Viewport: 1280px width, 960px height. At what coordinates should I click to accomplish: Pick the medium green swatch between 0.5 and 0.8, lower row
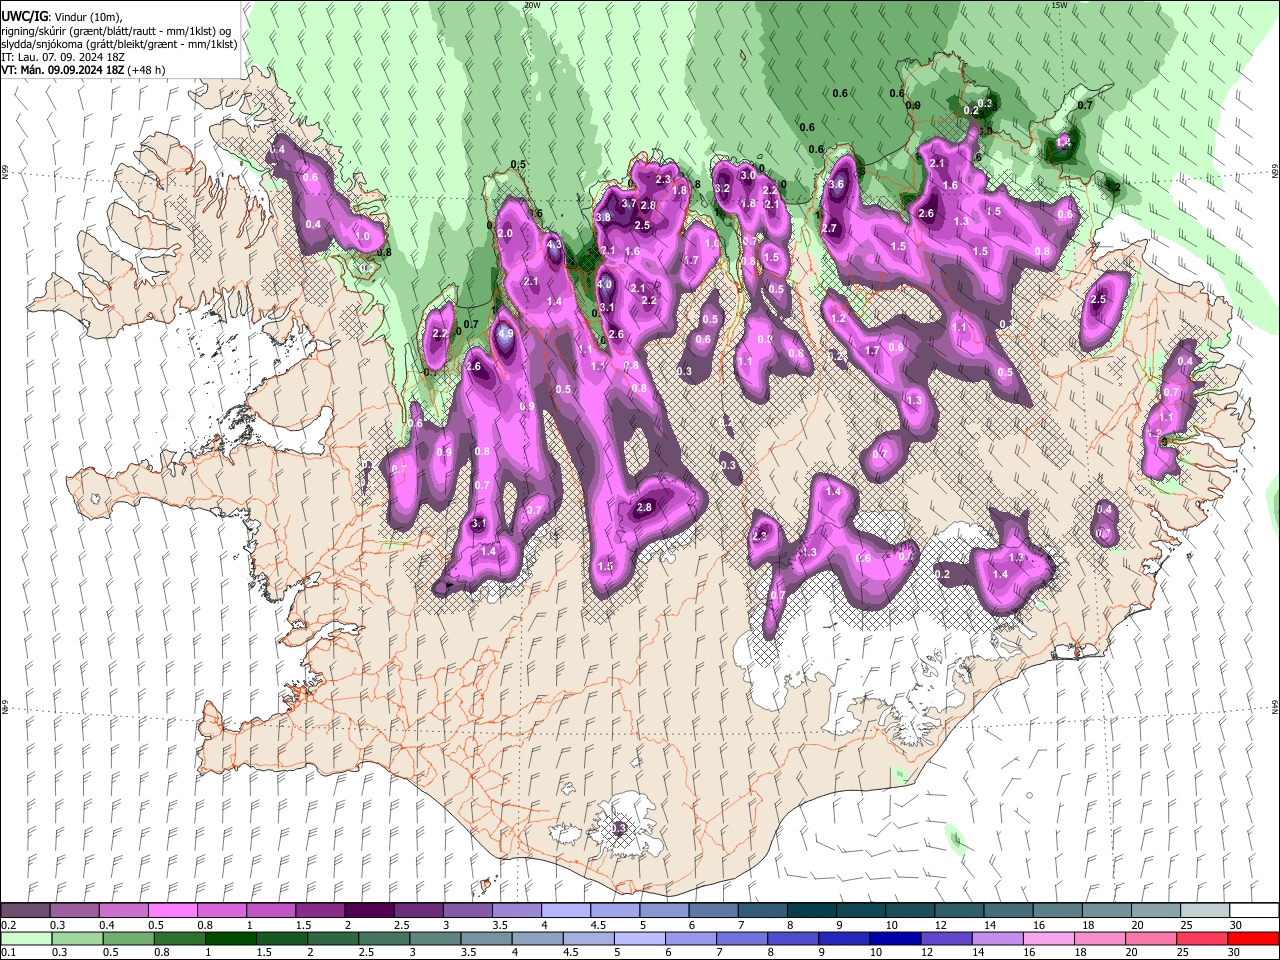coord(128,938)
